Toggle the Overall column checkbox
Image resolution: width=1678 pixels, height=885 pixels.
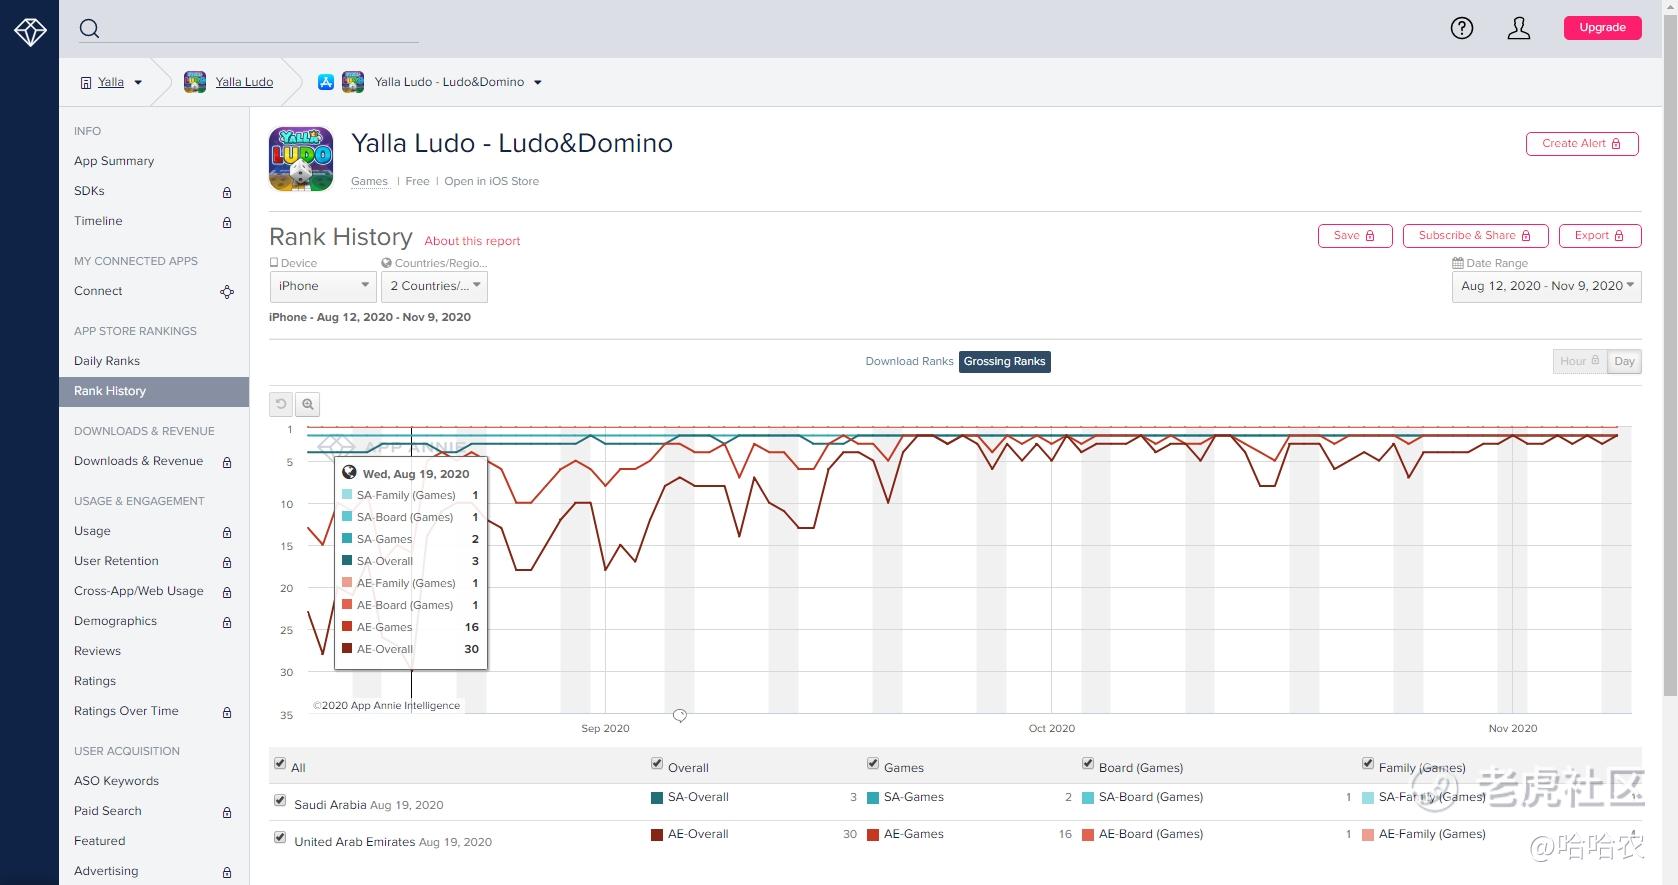657,764
